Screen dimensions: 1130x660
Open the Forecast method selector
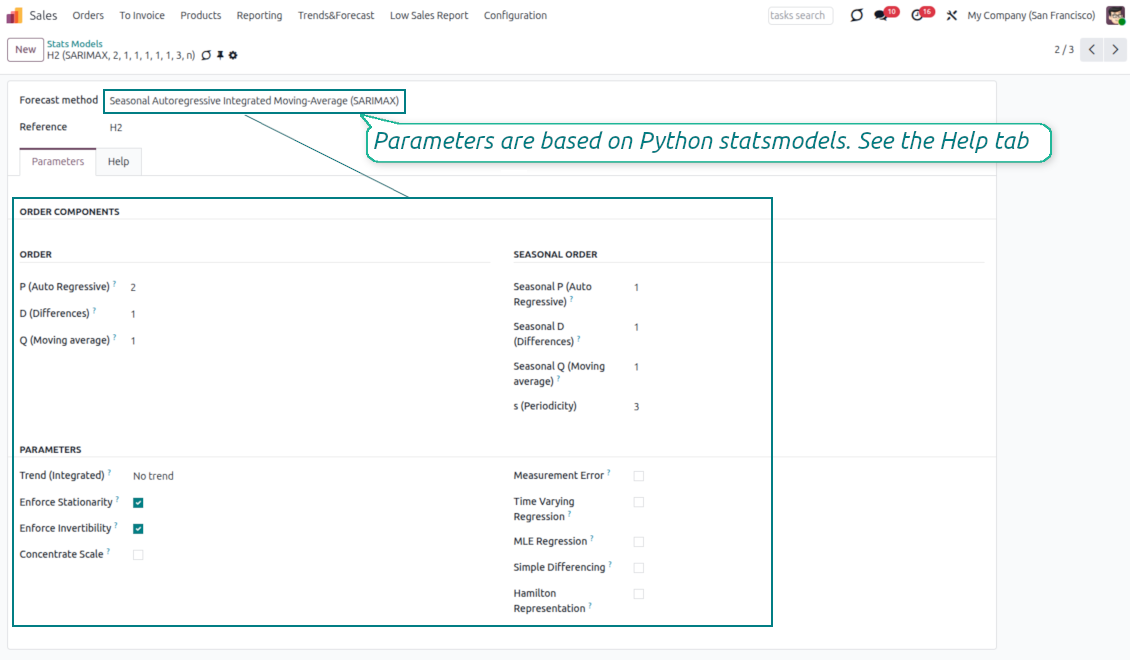(x=255, y=101)
